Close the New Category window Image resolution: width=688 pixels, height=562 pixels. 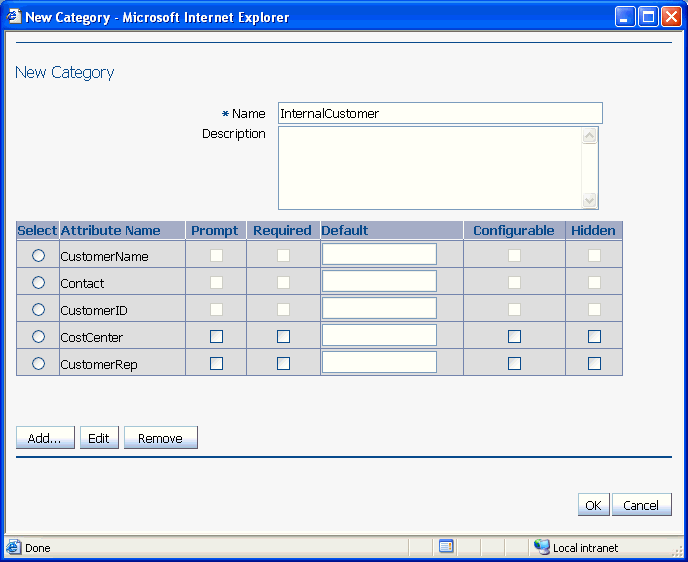click(x=671, y=17)
